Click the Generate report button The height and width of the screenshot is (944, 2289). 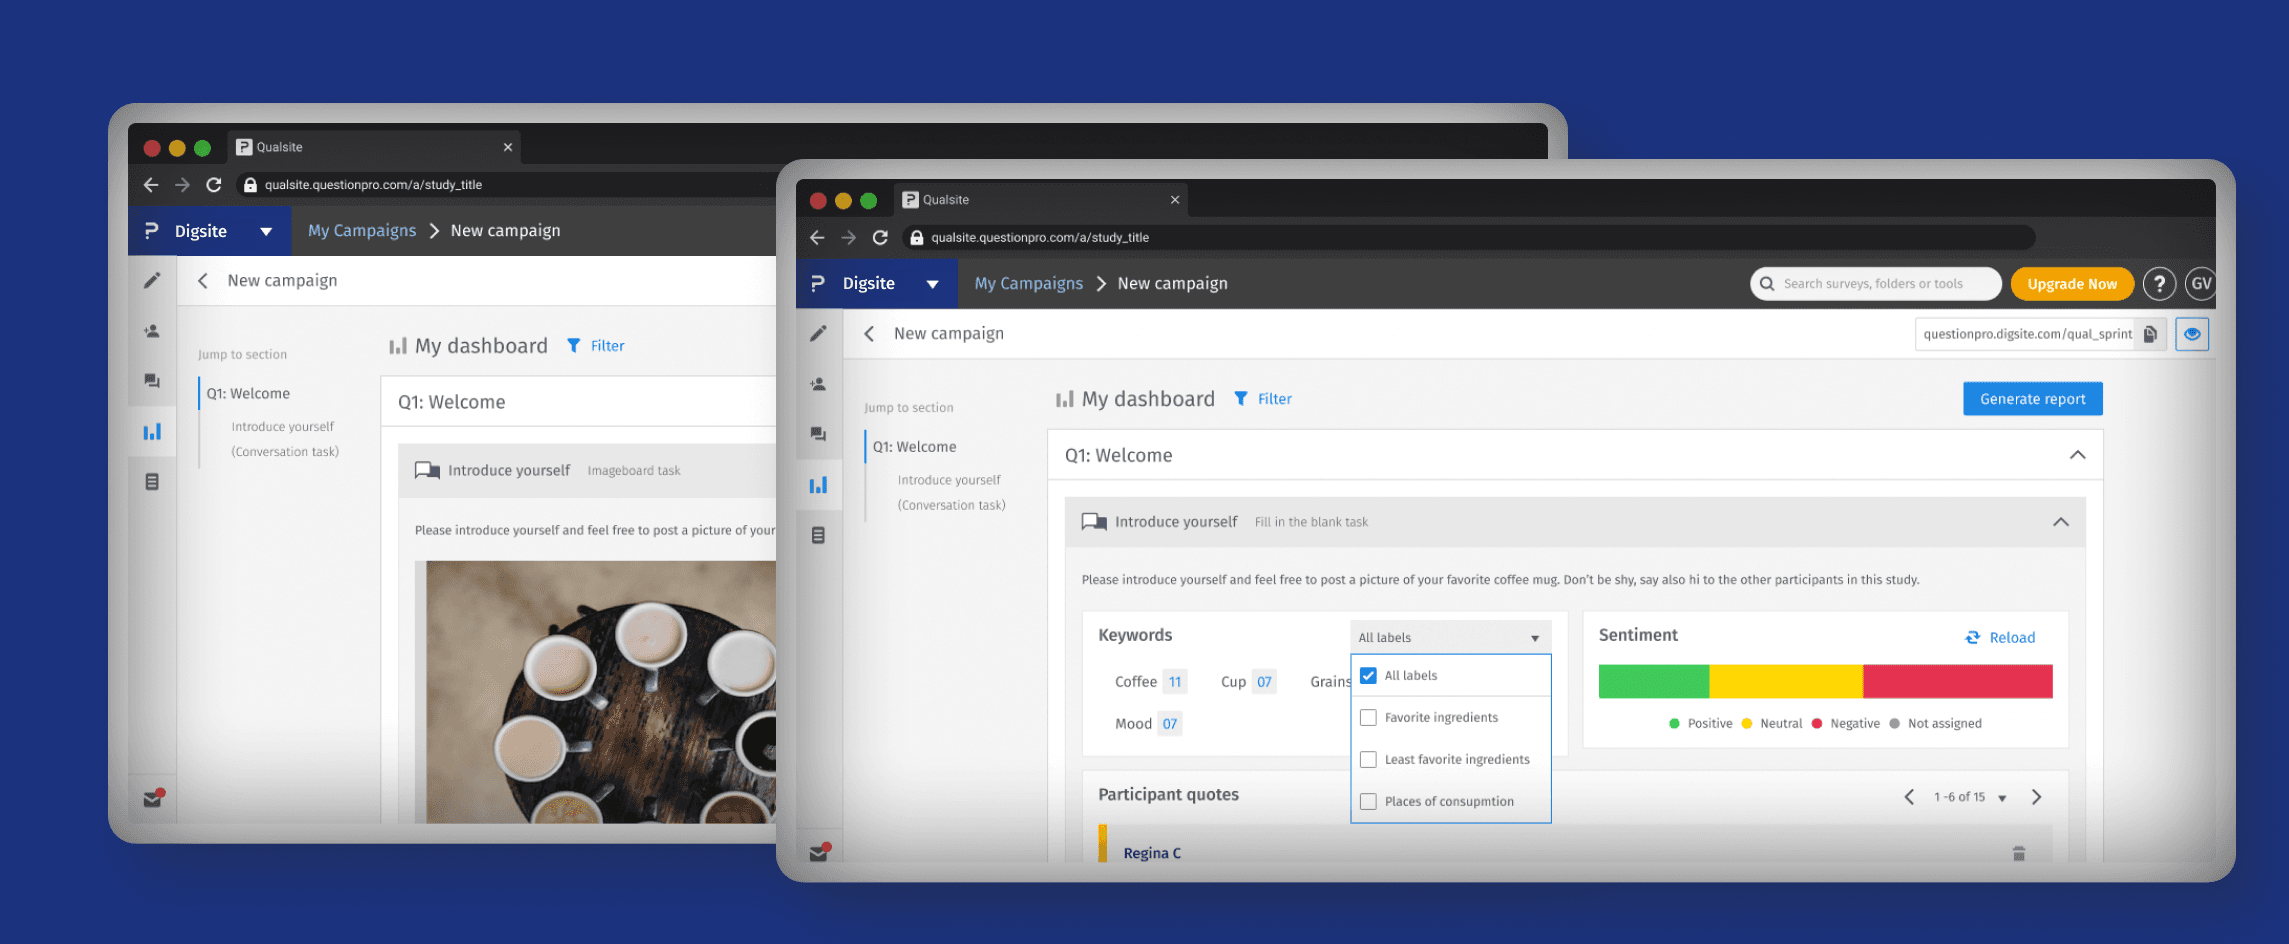click(2032, 399)
